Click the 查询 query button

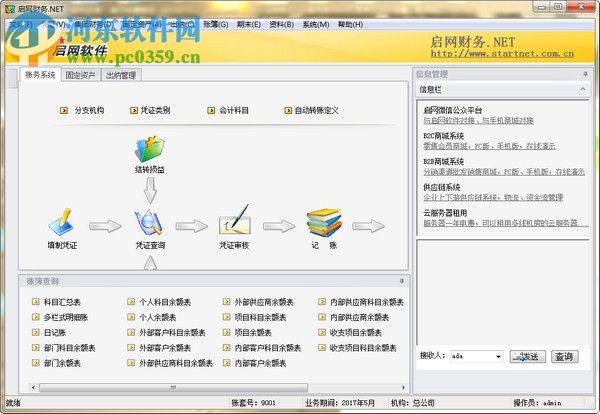click(x=564, y=357)
